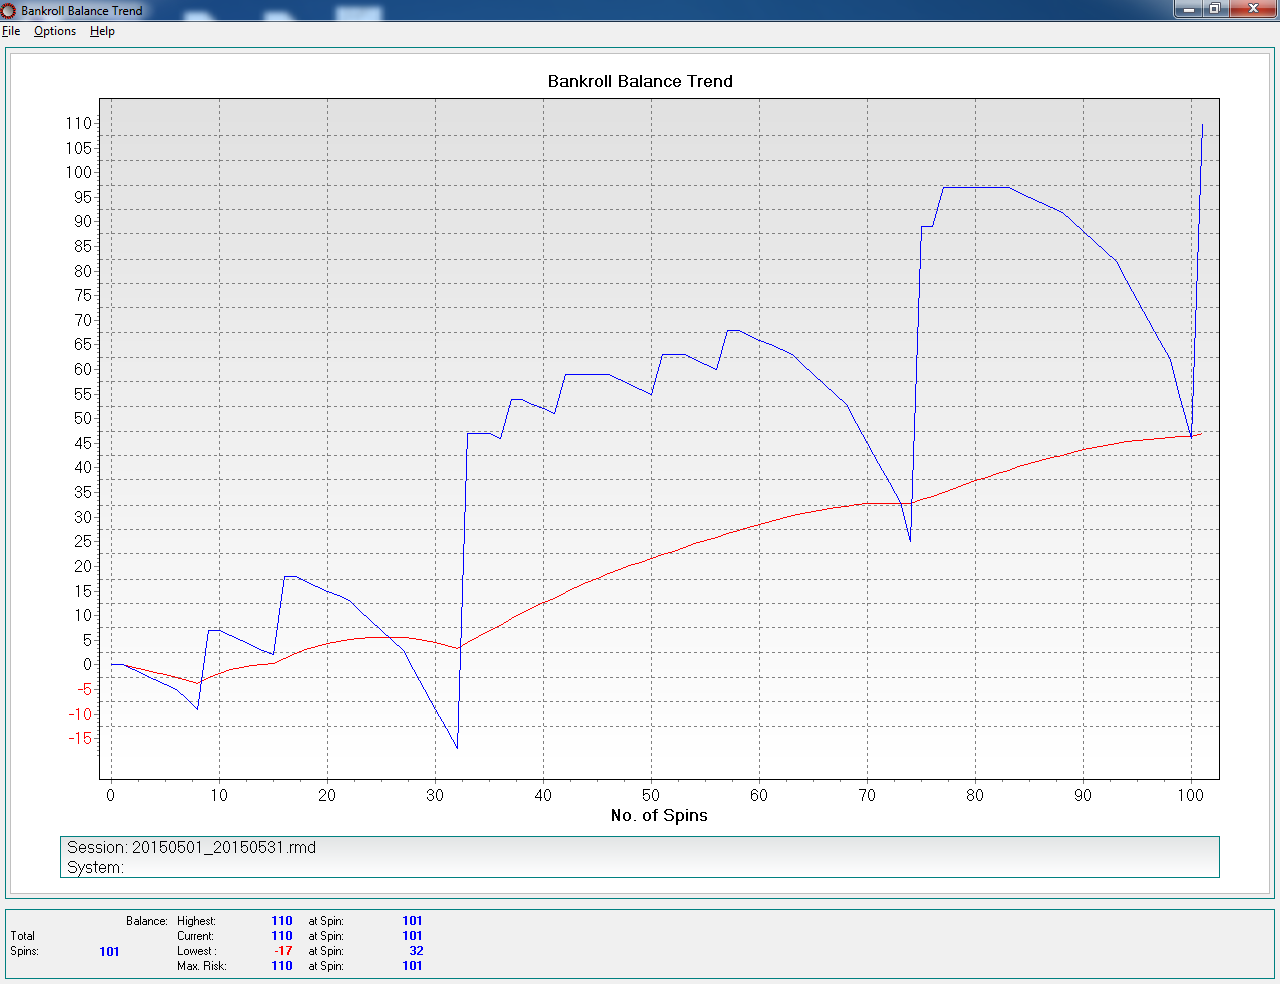Click the y-axis label 50
This screenshot has width=1280, height=984.
82,418
